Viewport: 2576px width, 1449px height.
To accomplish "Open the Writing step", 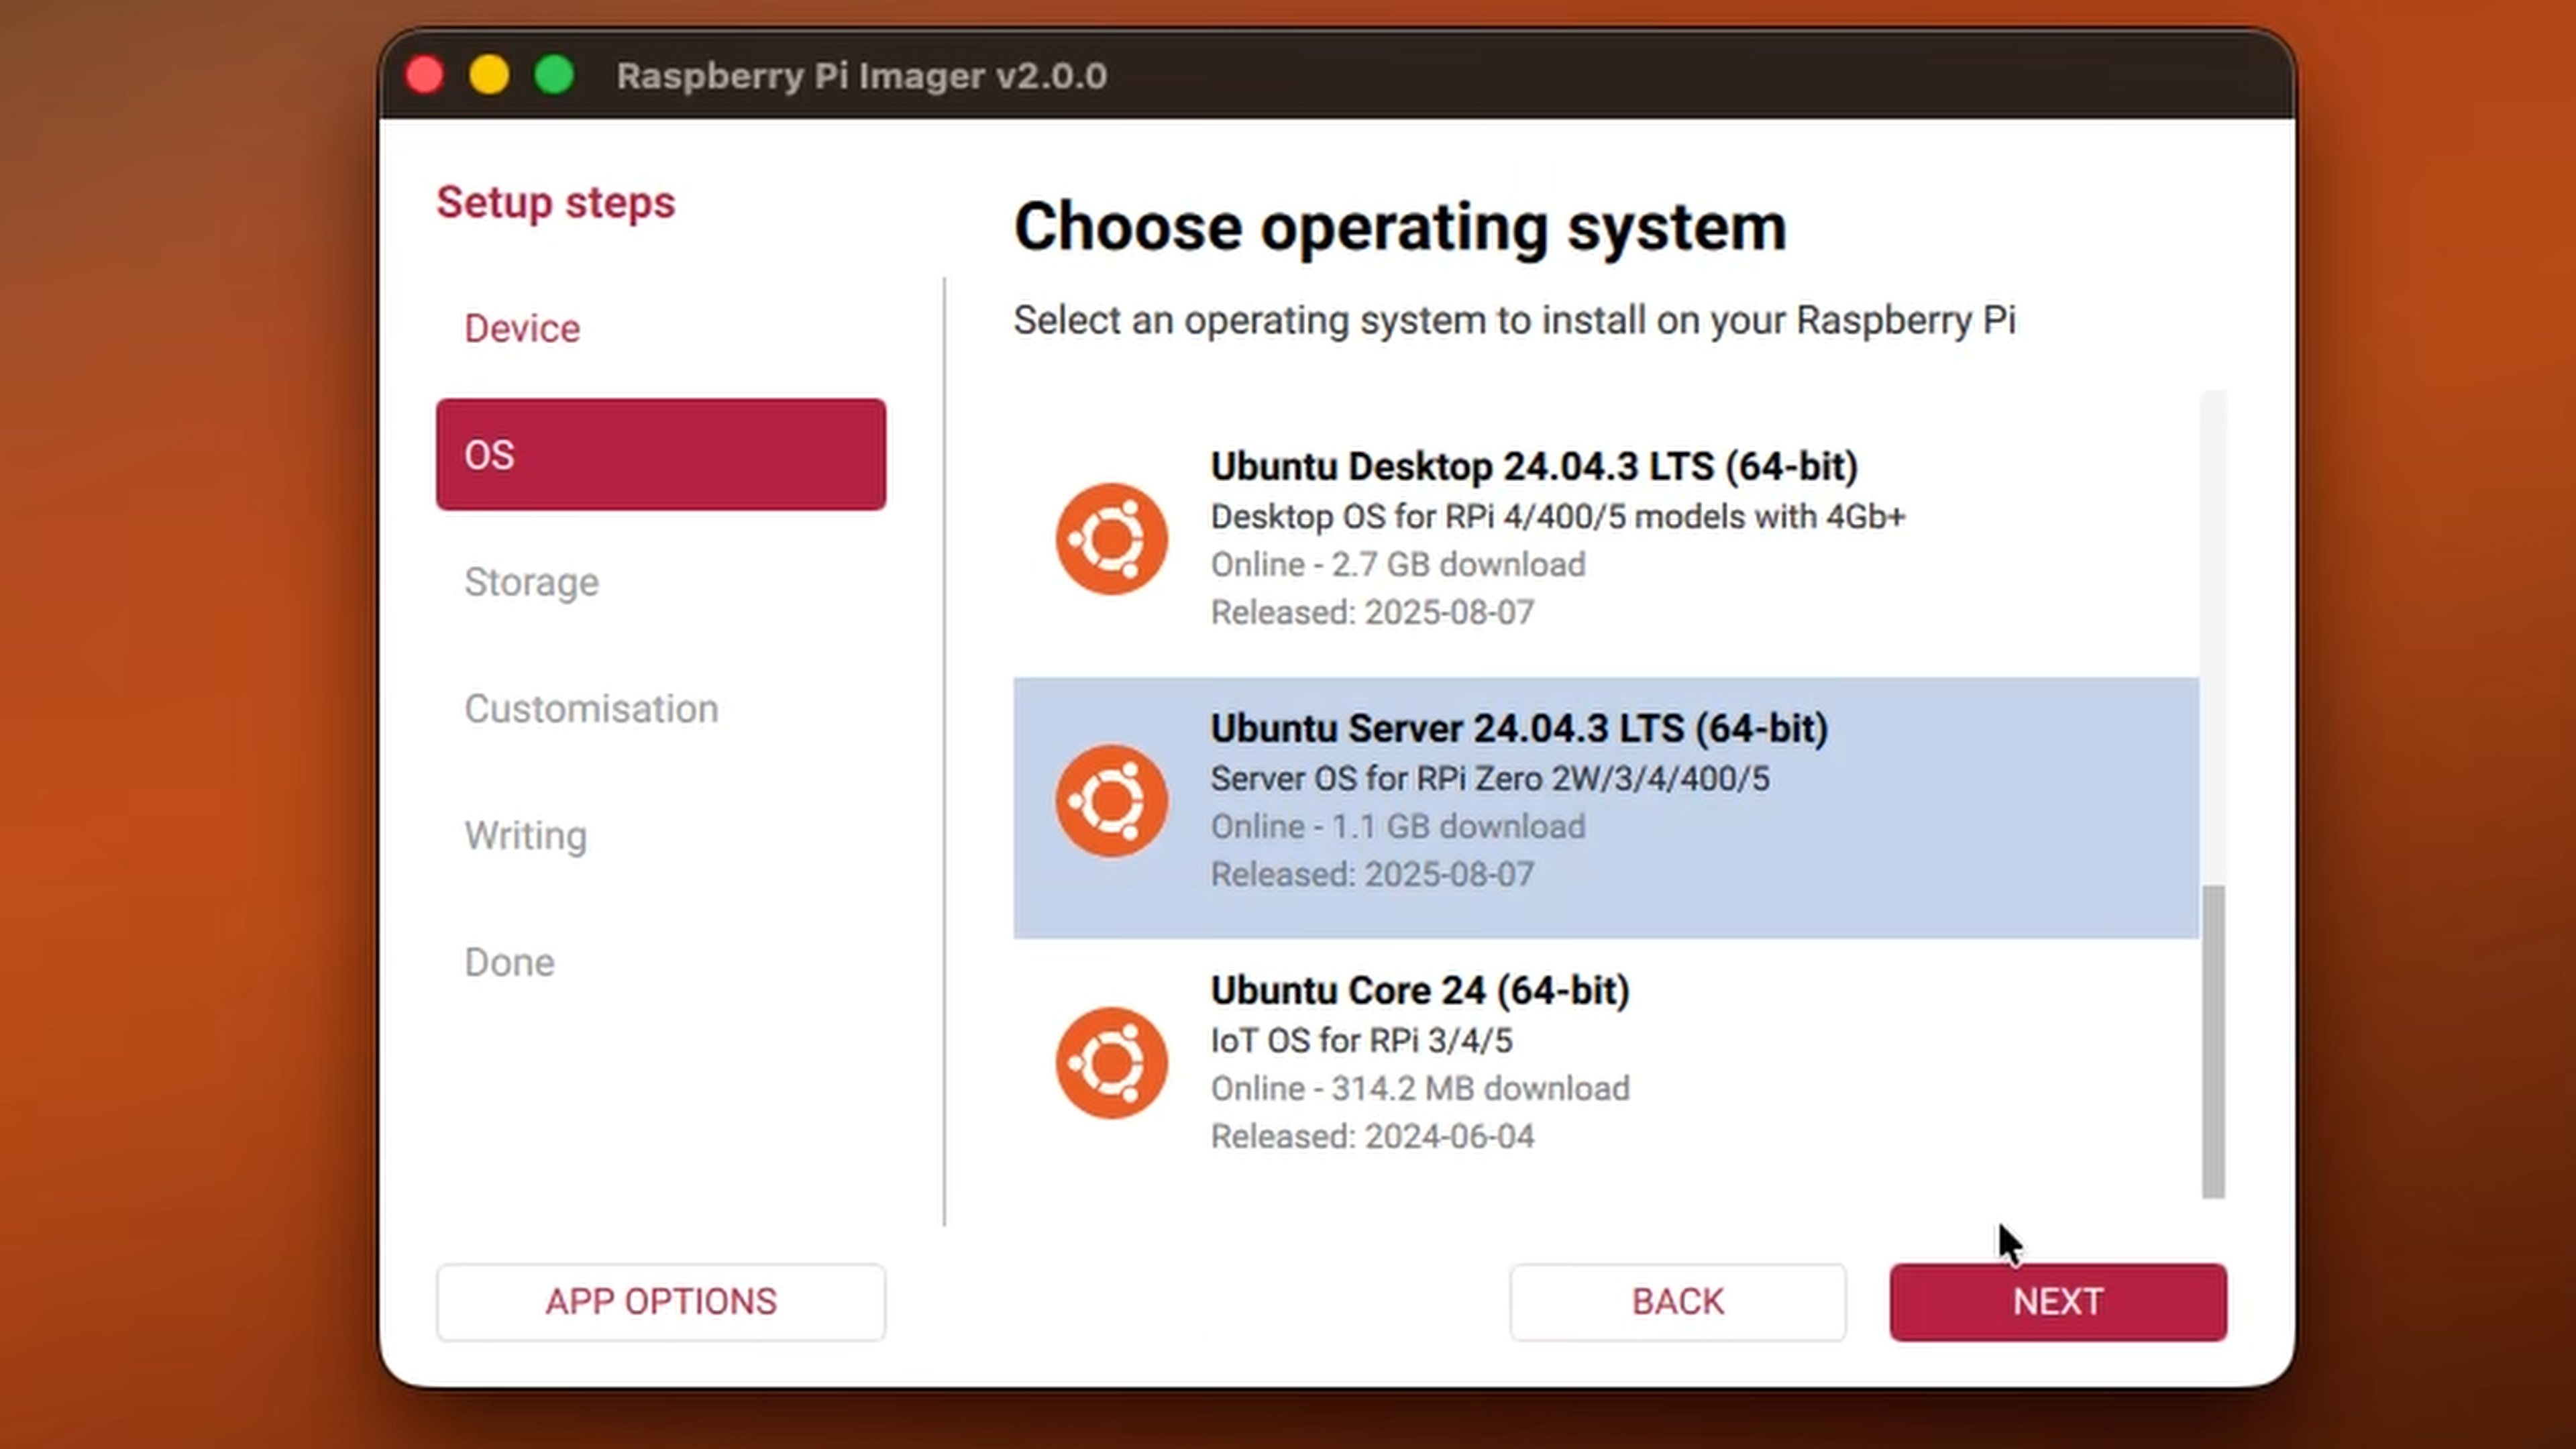I will [525, 836].
